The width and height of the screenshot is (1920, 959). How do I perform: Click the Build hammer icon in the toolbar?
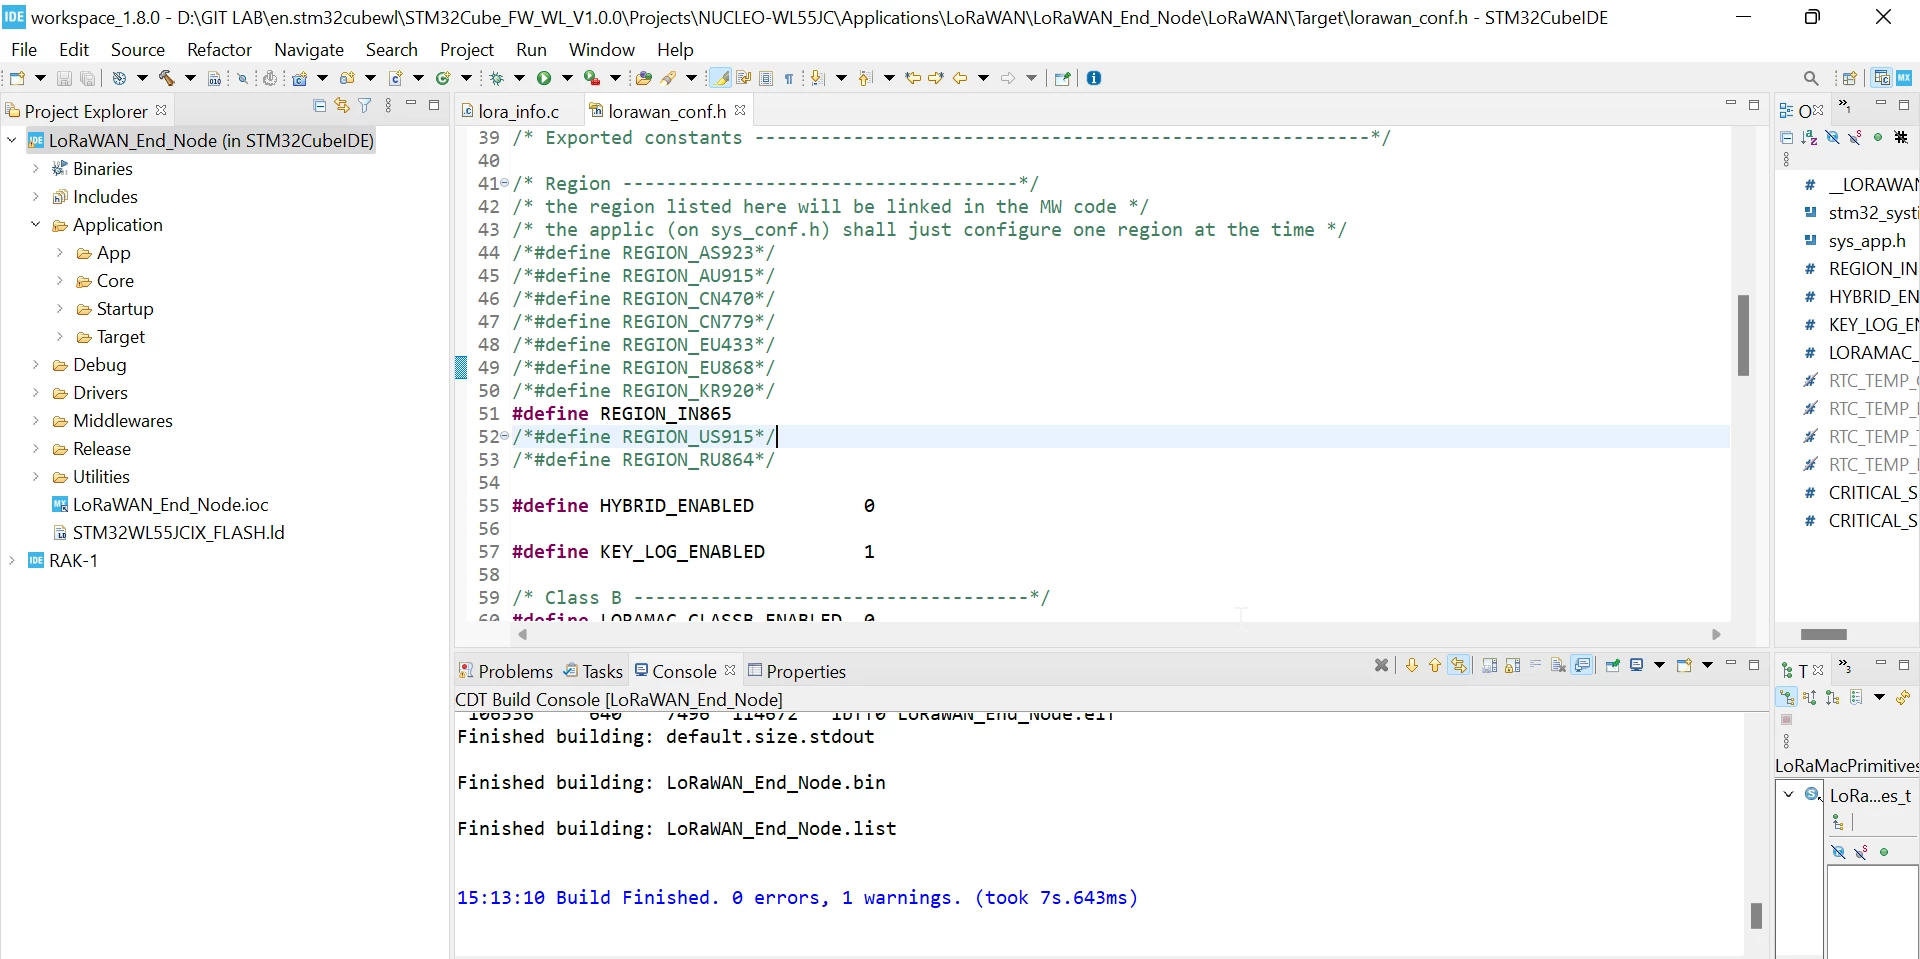point(167,78)
